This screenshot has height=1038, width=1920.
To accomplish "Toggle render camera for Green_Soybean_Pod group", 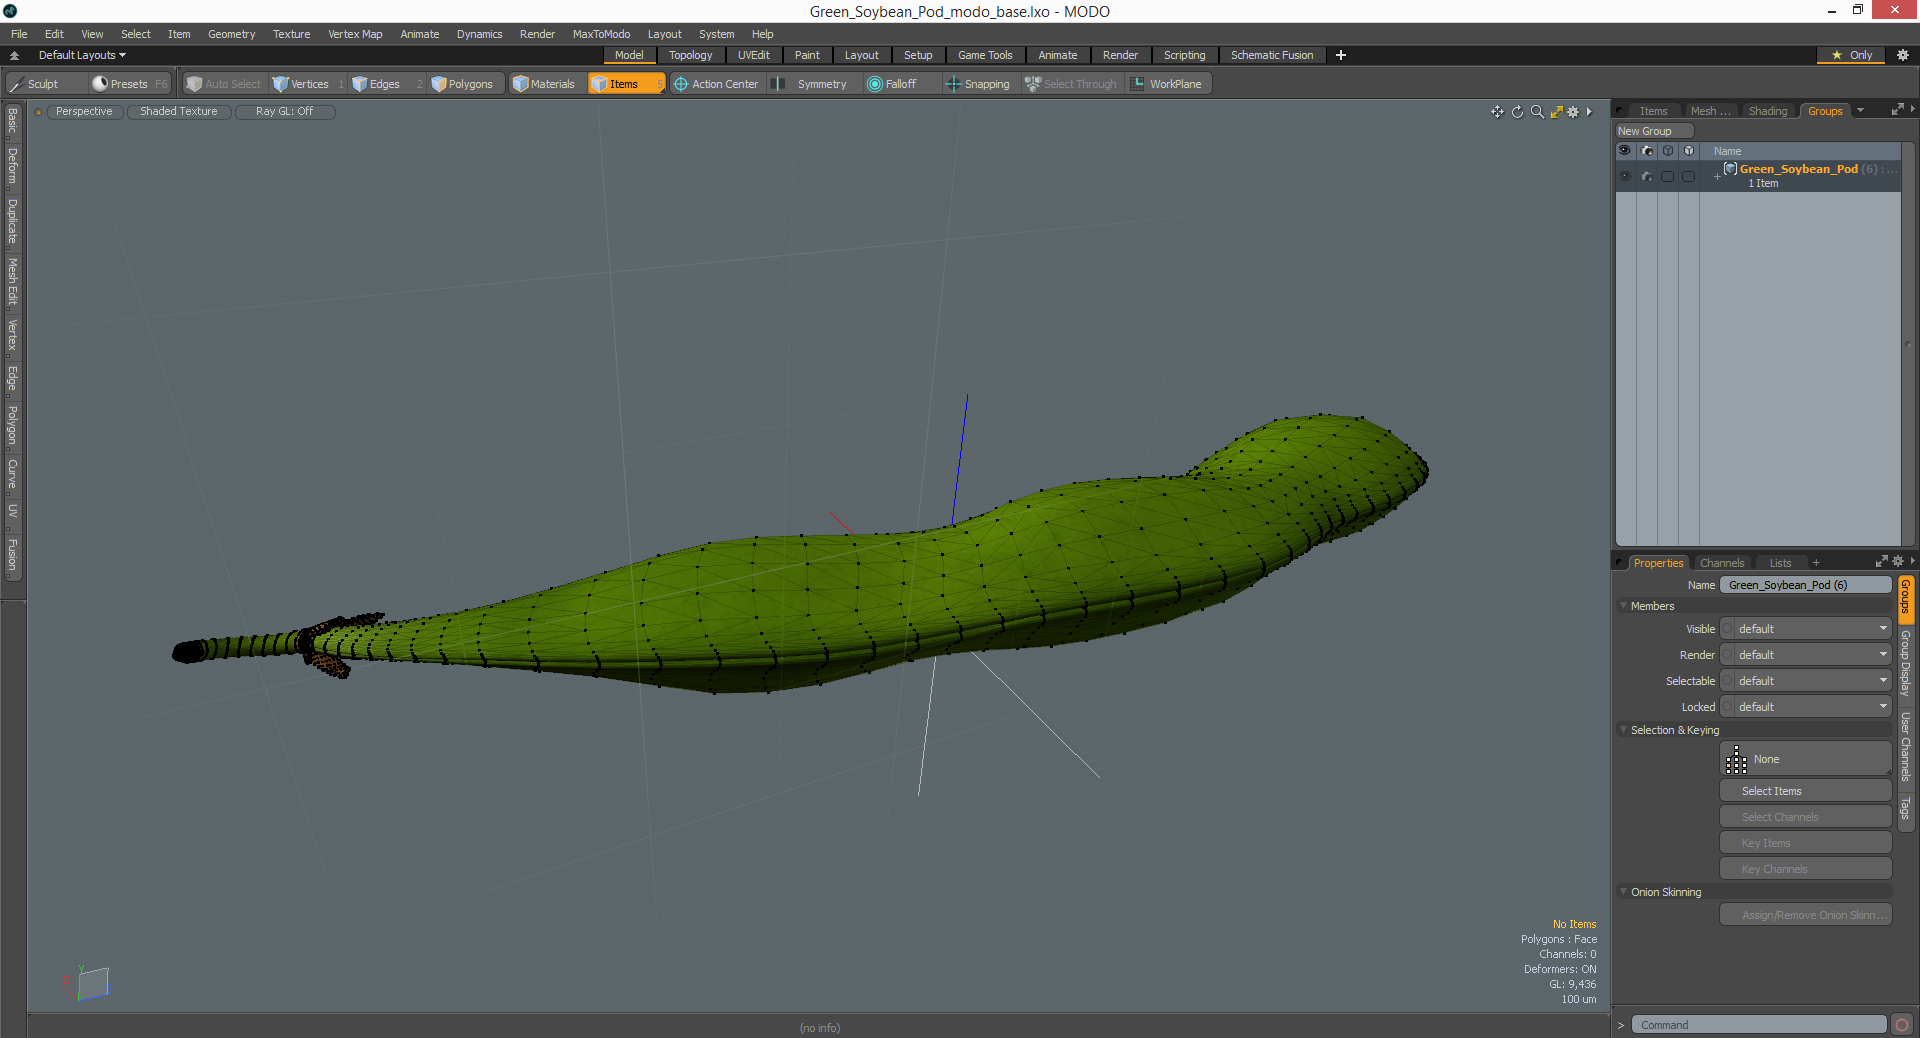I will (1647, 176).
